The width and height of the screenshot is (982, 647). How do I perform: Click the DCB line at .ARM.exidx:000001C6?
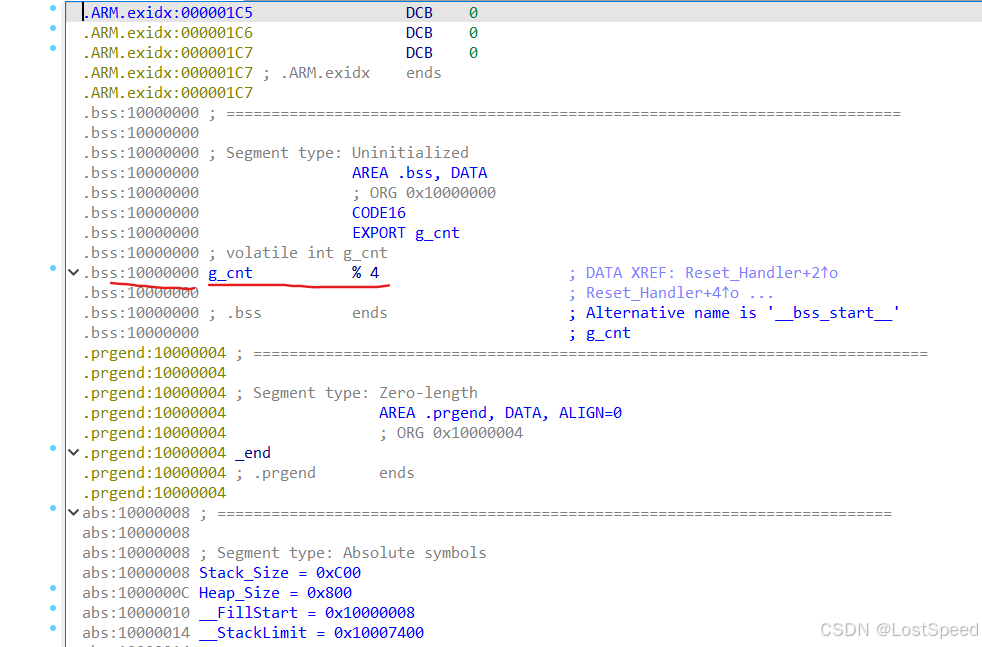(x=281, y=33)
